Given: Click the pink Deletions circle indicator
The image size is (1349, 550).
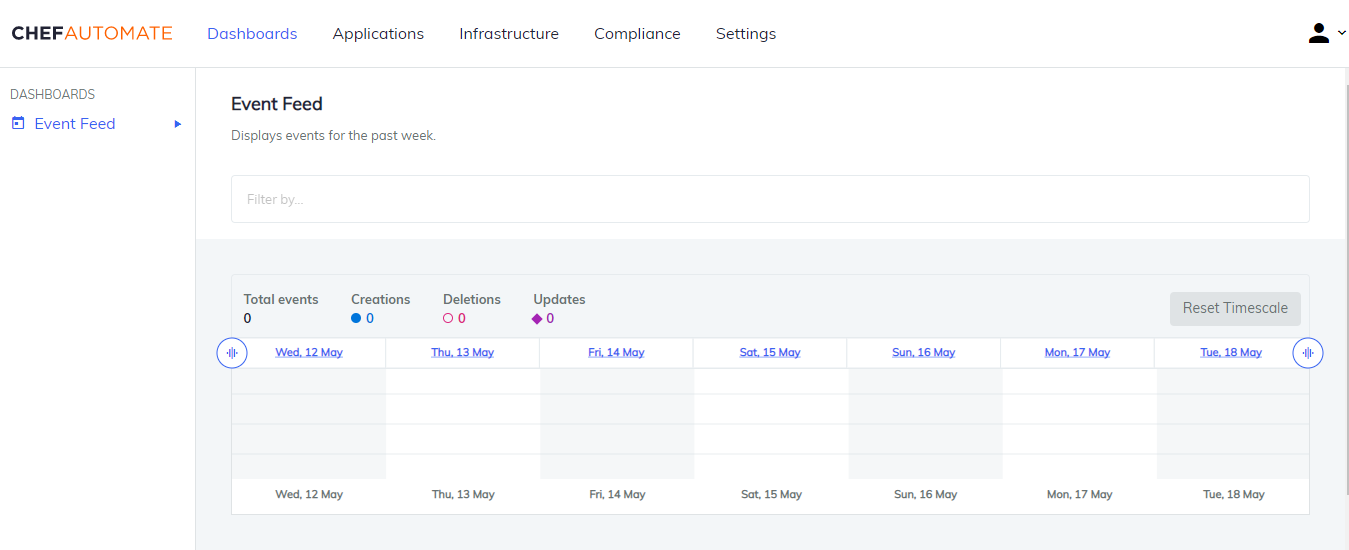Looking at the screenshot, I should 448,319.
